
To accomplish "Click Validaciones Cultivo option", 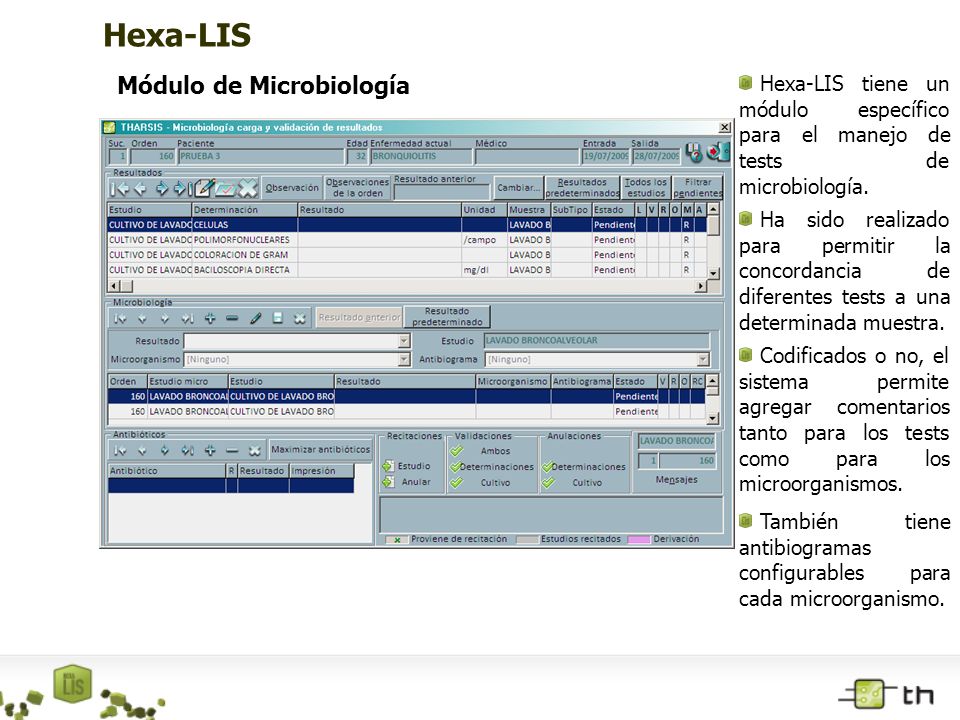I will coord(481,482).
